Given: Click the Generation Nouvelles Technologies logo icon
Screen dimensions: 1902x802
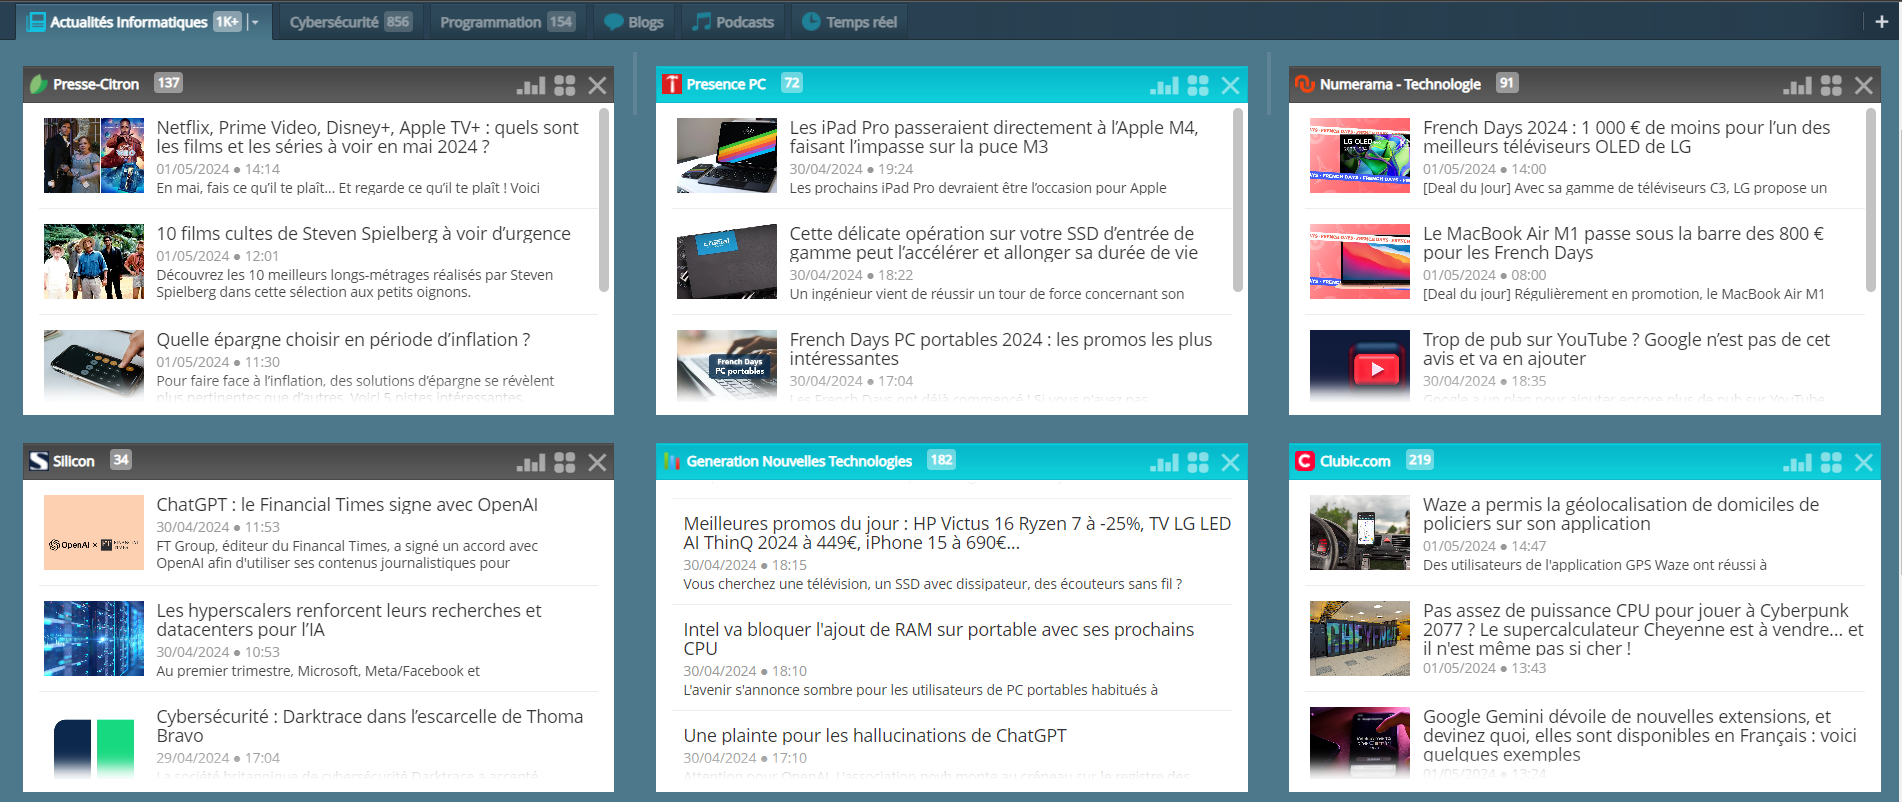Looking at the screenshot, I should (672, 461).
